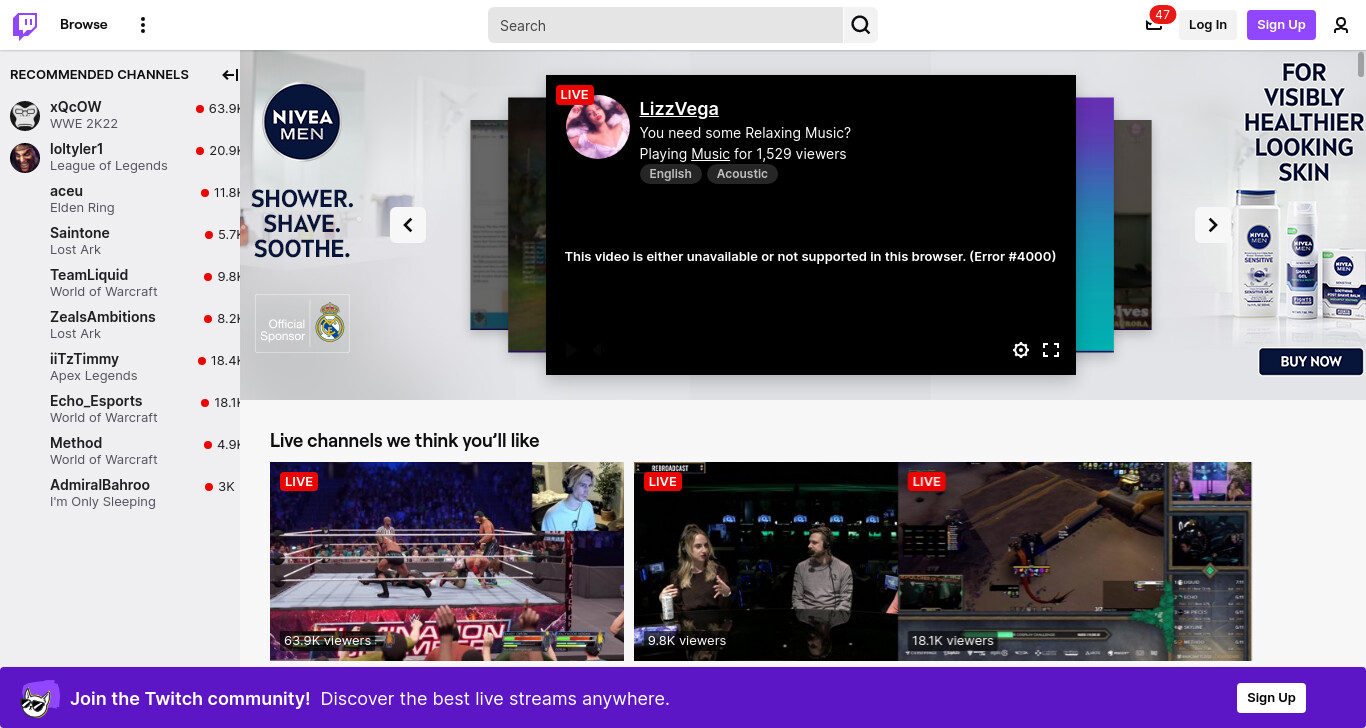
Task: Click the LIVE badge on featured player
Action: [x=575, y=95]
